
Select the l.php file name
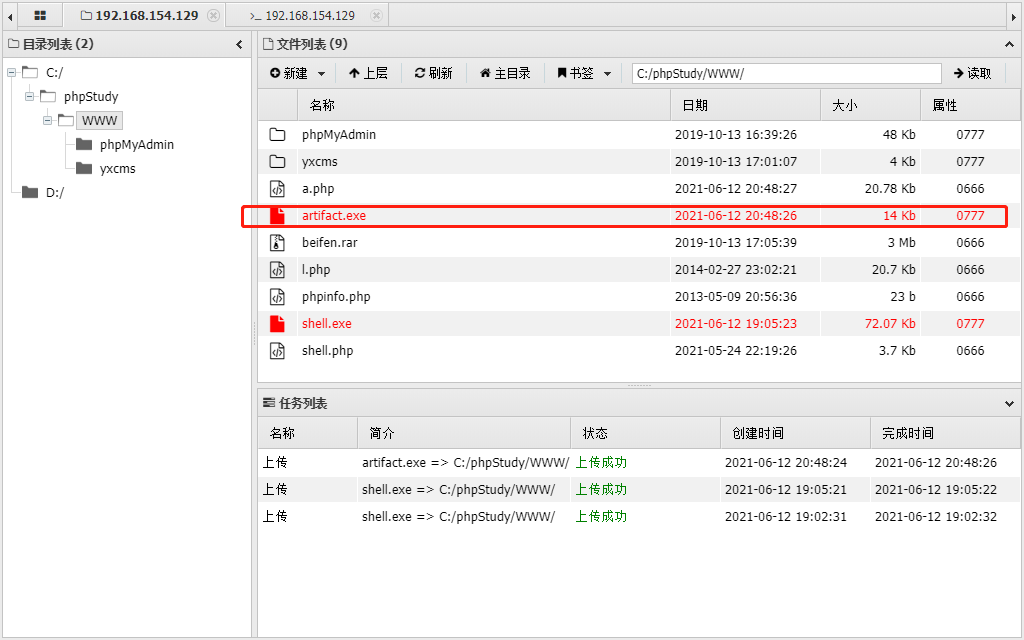[x=316, y=270]
